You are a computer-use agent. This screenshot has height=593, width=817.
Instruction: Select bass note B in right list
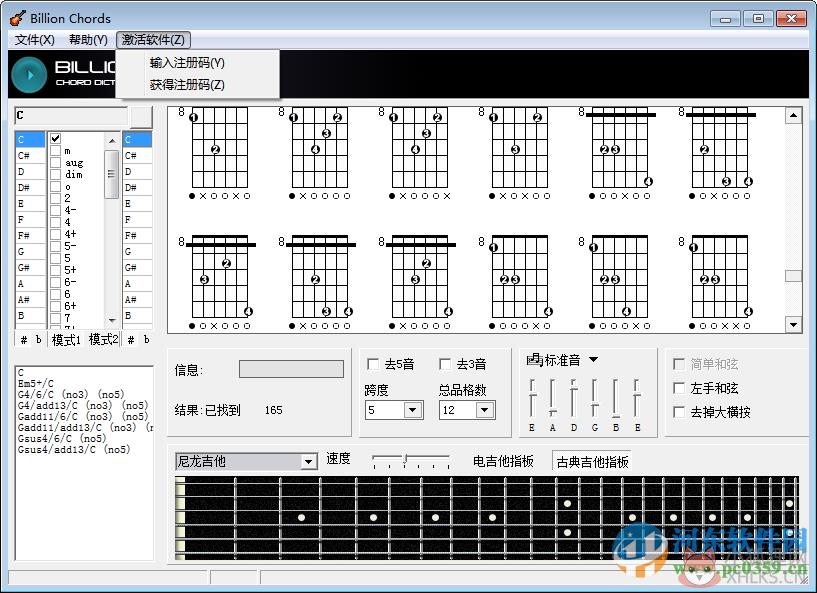138,315
